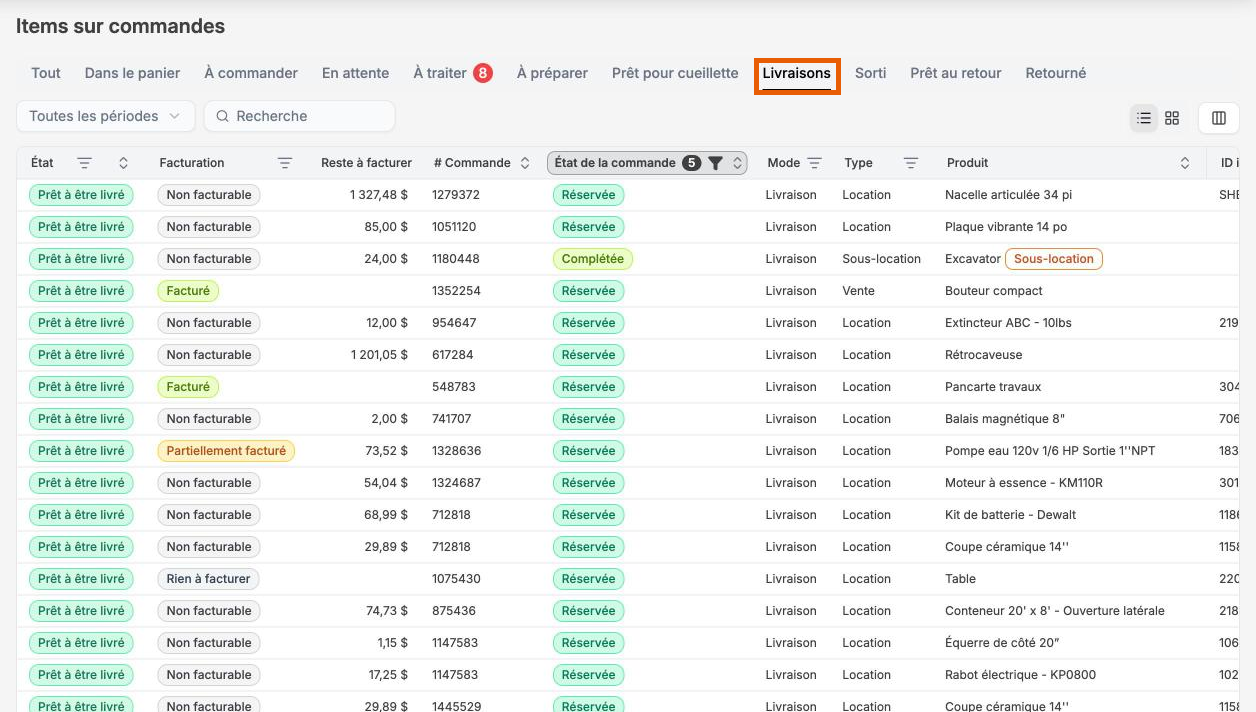This screenshot has height=712, width=1256.
Task: Switch to the À préparer tab
Action: click(552, 73)
